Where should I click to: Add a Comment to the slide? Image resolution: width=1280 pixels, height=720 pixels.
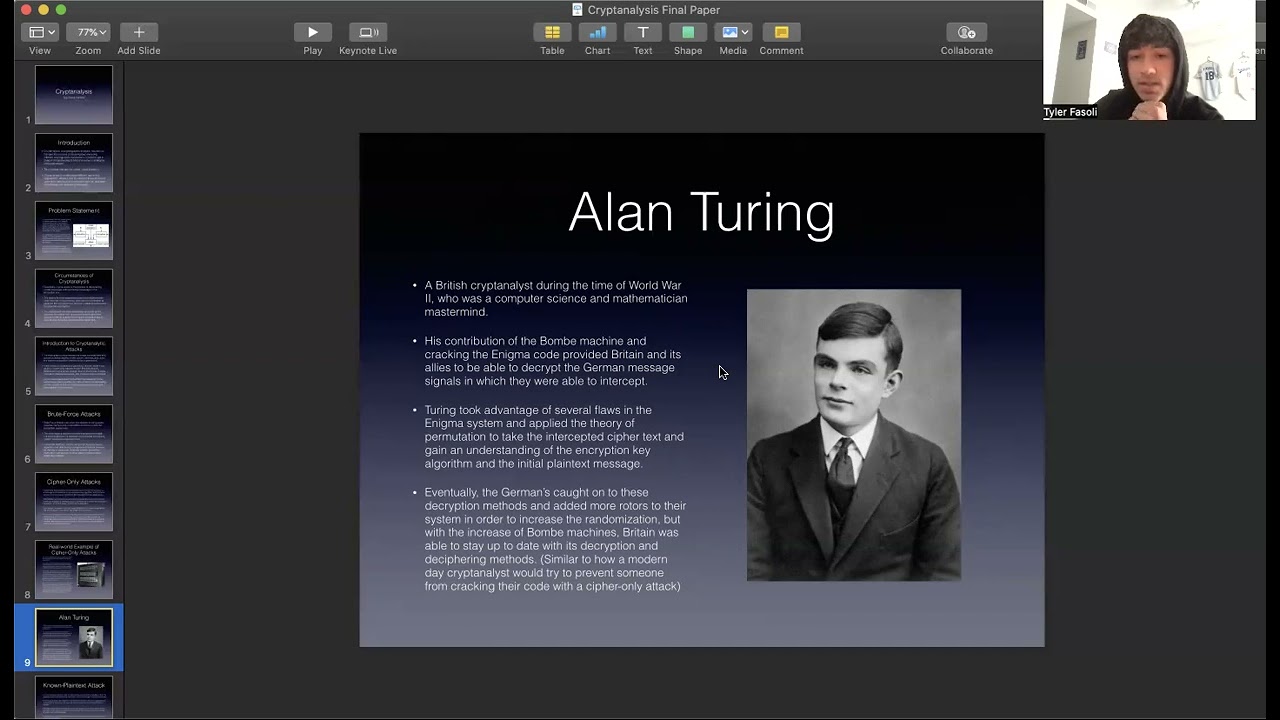[x=781, y=33]
